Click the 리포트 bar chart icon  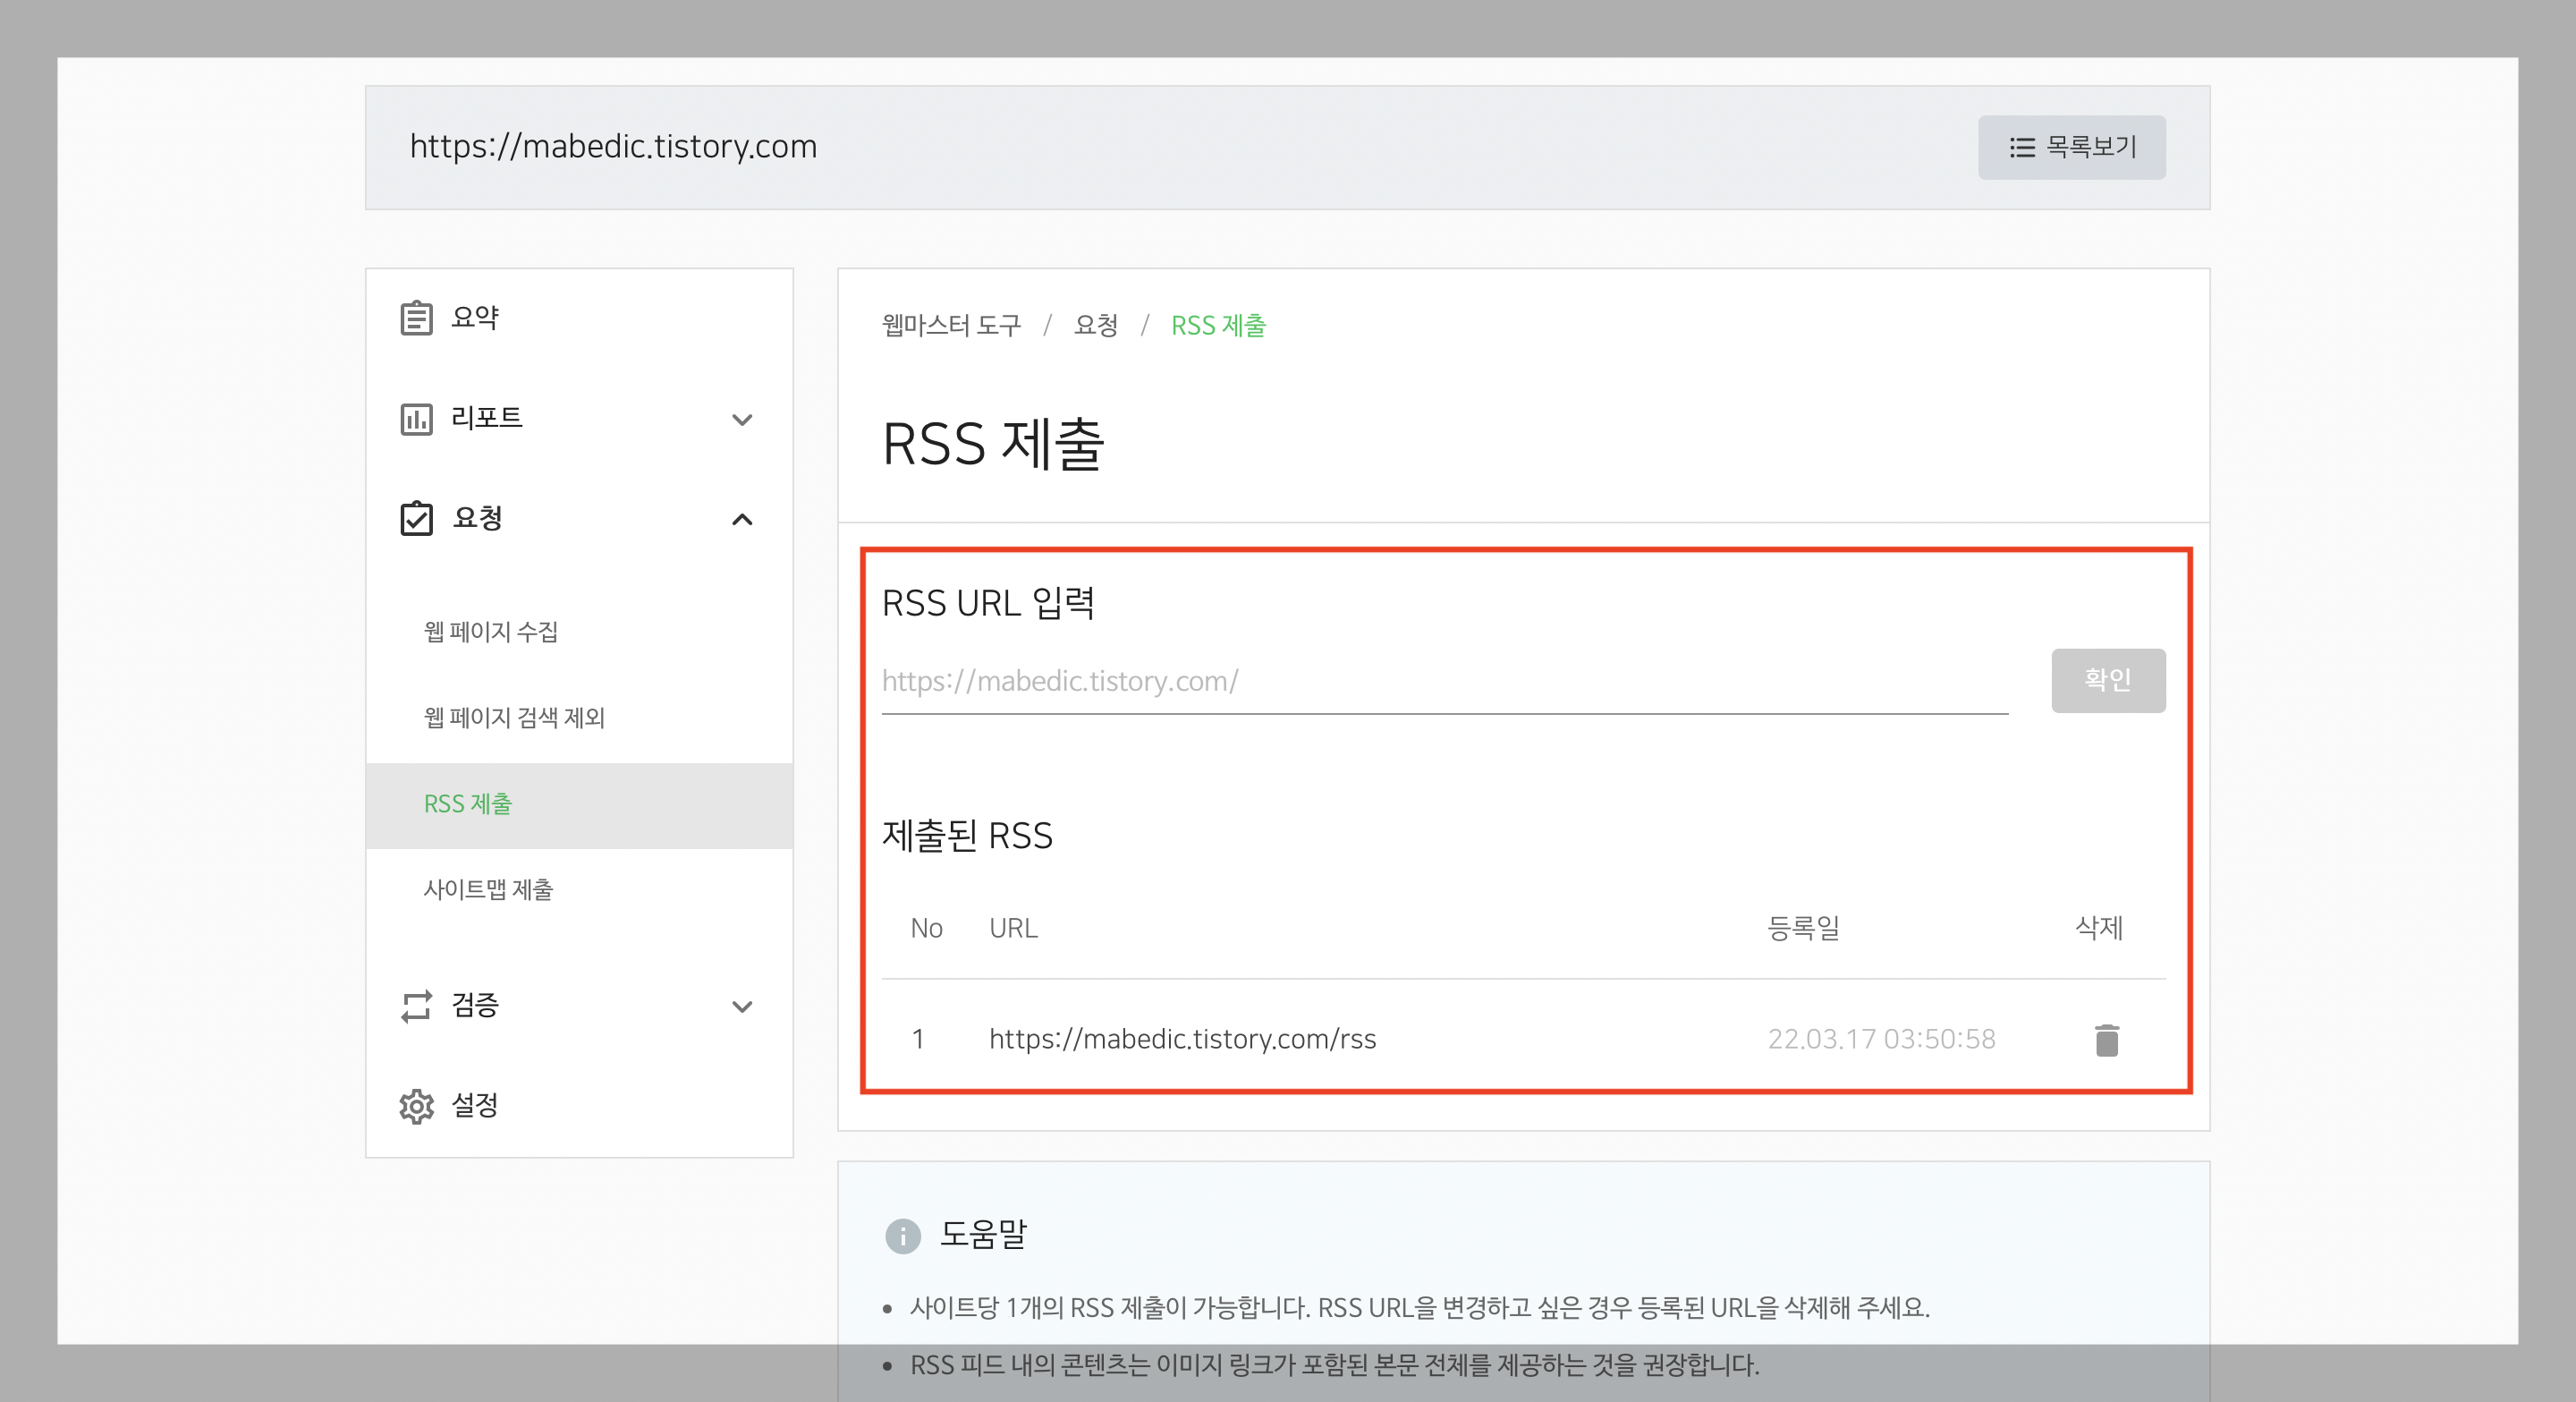pyautogui.click(x=416, y=419)
